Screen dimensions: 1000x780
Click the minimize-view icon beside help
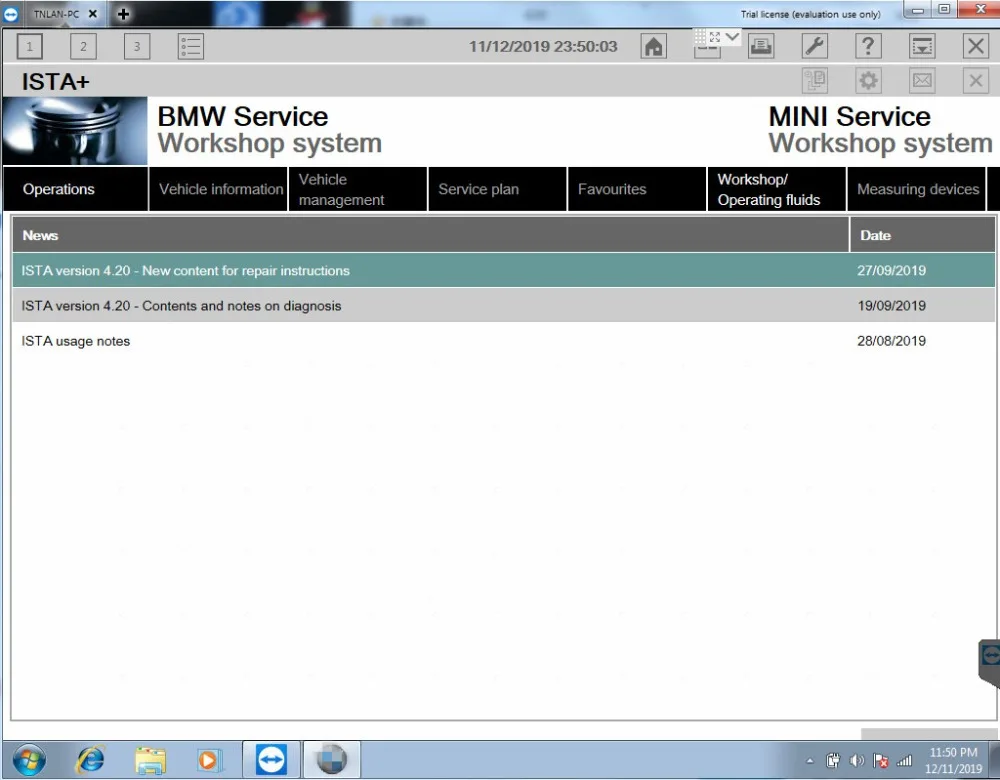(x=922, y=47)
